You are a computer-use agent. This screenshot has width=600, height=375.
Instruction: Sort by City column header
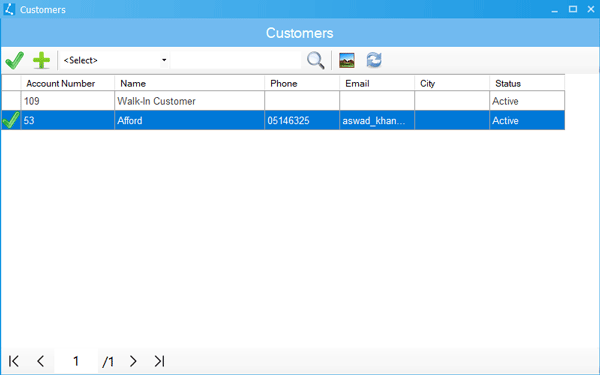pos(452,83)
